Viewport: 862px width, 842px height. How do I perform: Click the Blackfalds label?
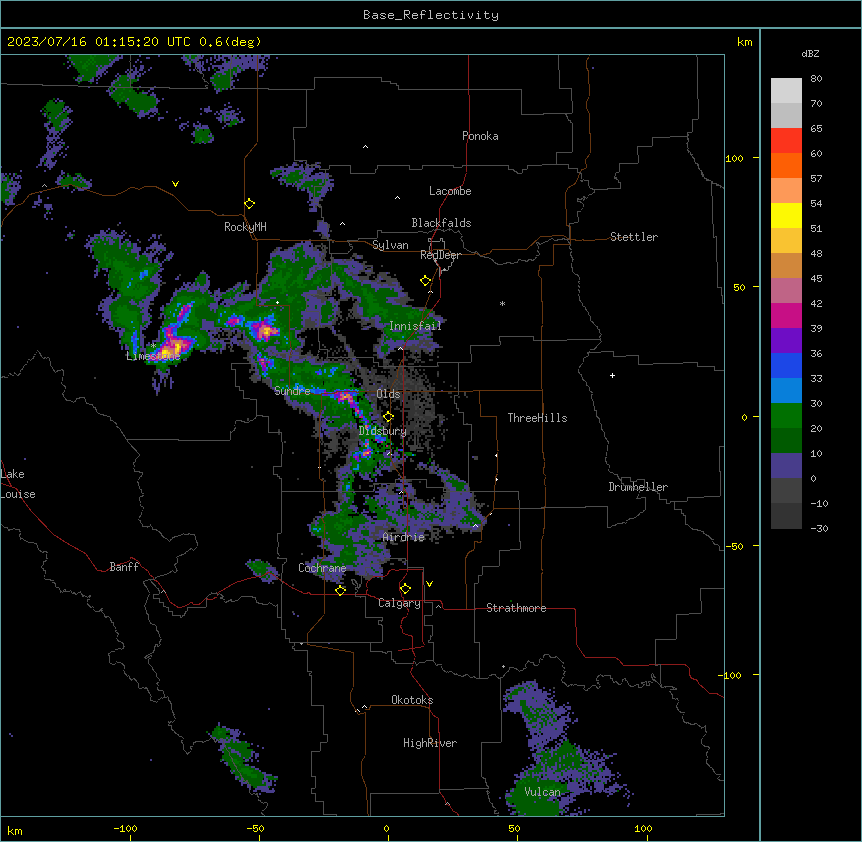[441, 223]
